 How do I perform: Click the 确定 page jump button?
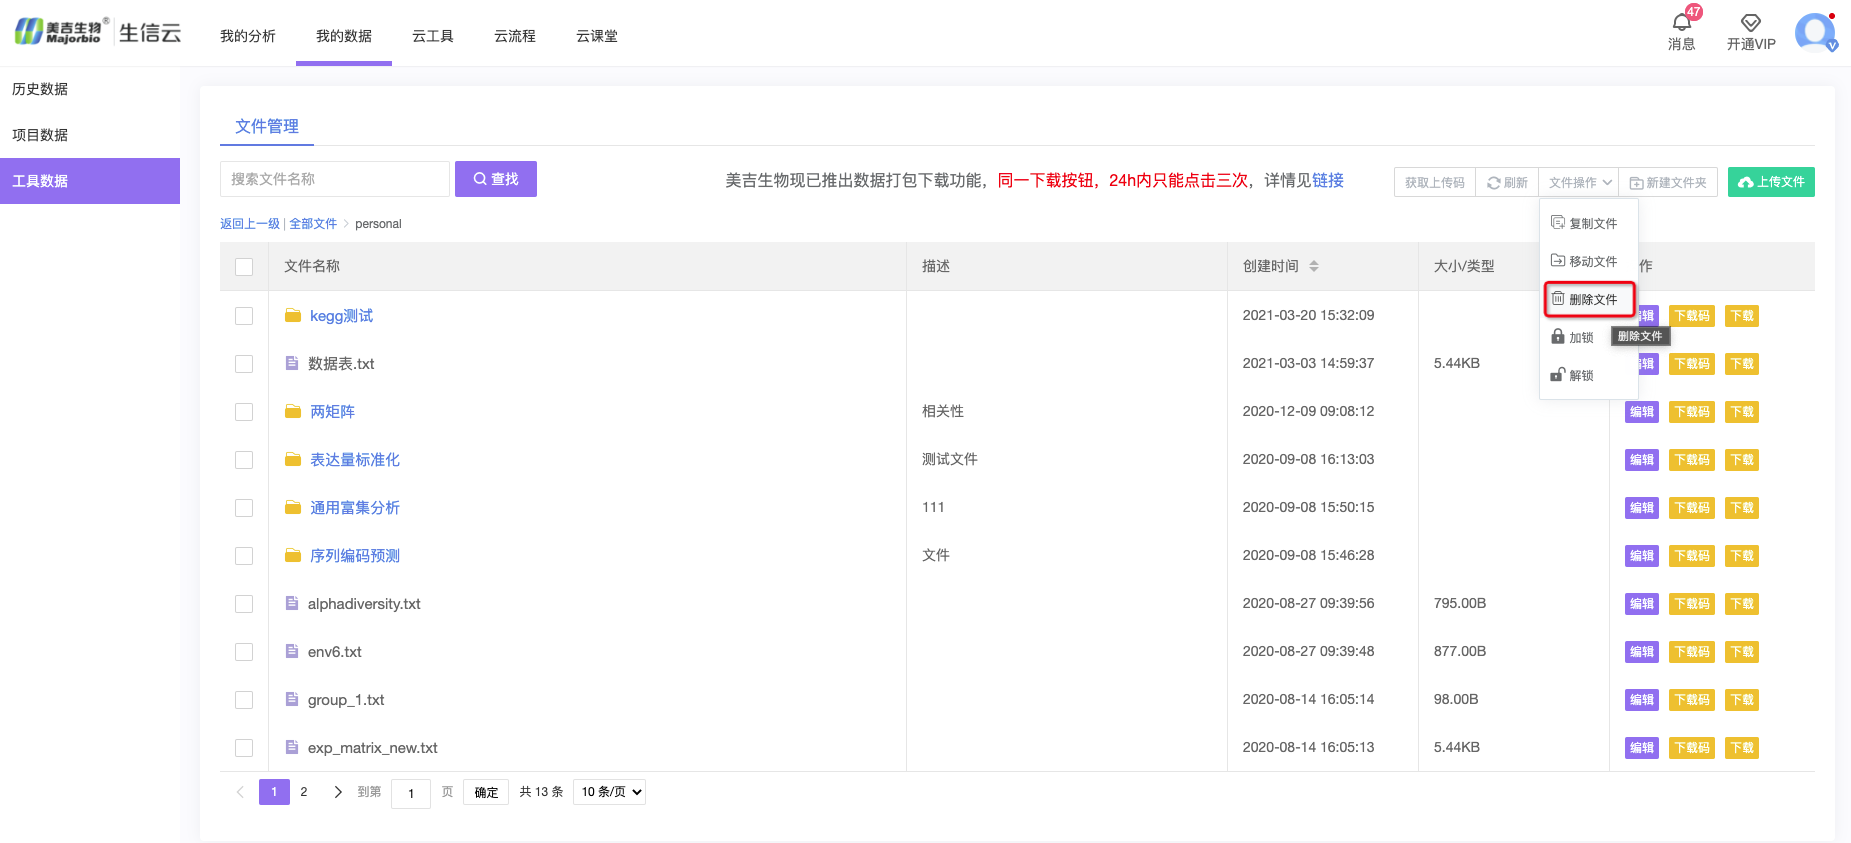point(486,792)
